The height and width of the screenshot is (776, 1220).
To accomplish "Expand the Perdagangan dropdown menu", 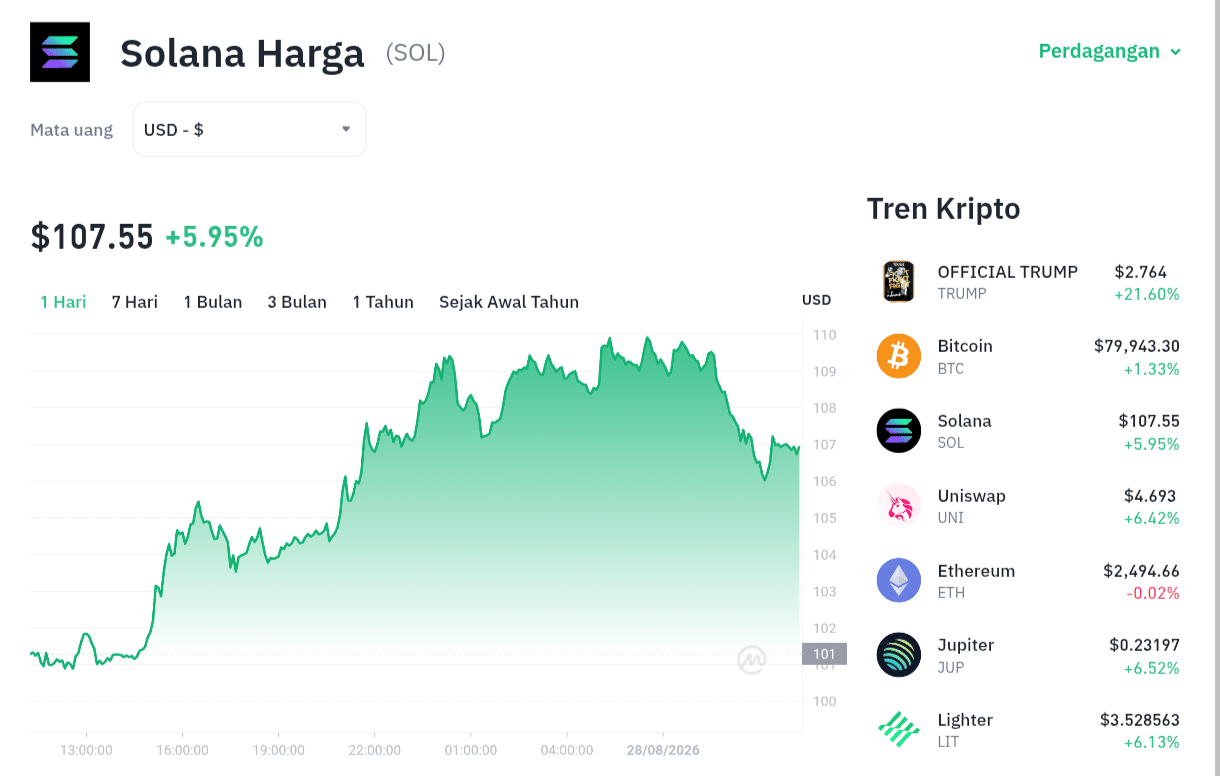I will tap(1110, 51).
